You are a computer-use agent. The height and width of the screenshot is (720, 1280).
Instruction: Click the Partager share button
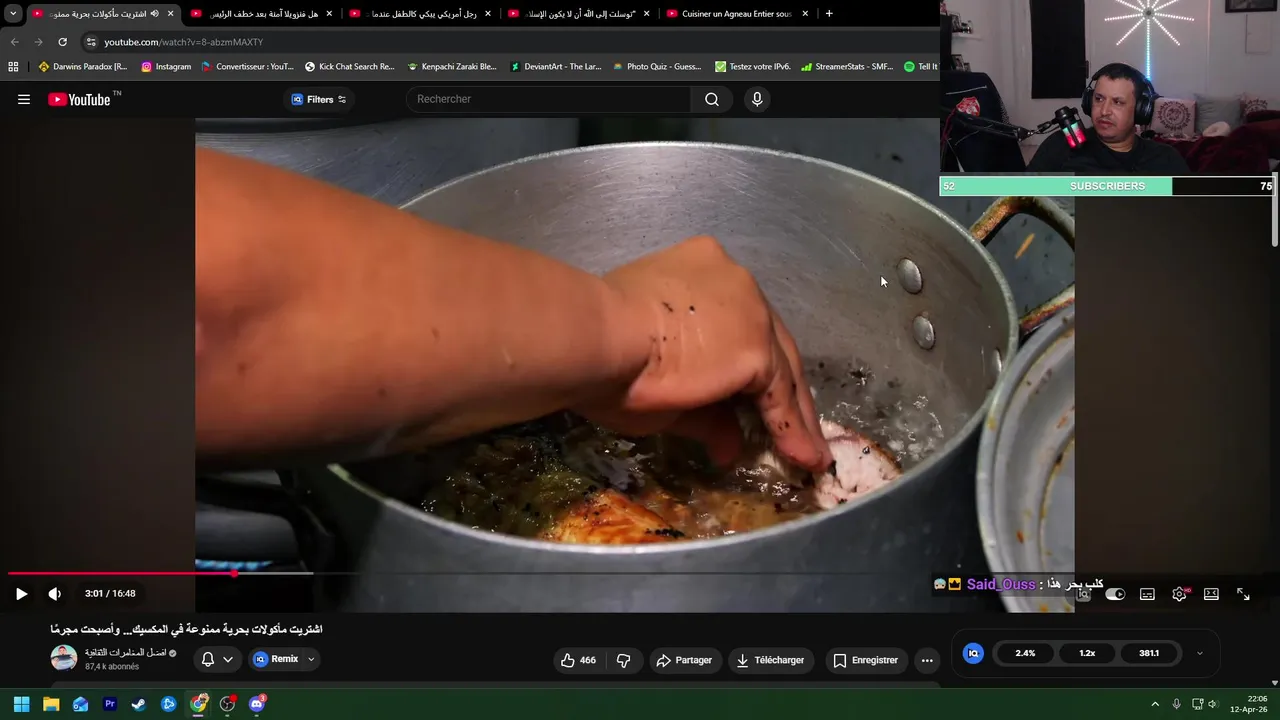pyautogui.click(x=684, y=660)
